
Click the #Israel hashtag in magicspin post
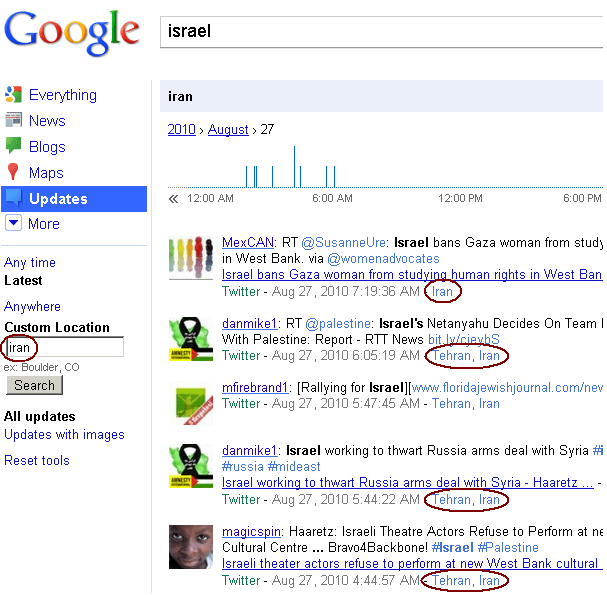pyautogui.click(x=453, y=547)
